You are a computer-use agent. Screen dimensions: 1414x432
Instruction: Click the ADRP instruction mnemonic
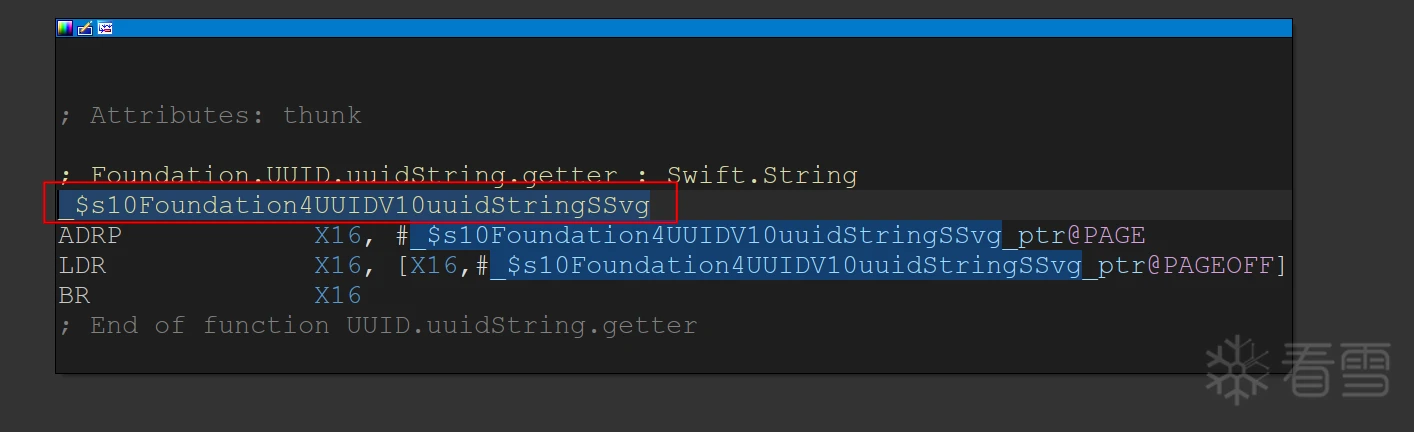point(90,236)
